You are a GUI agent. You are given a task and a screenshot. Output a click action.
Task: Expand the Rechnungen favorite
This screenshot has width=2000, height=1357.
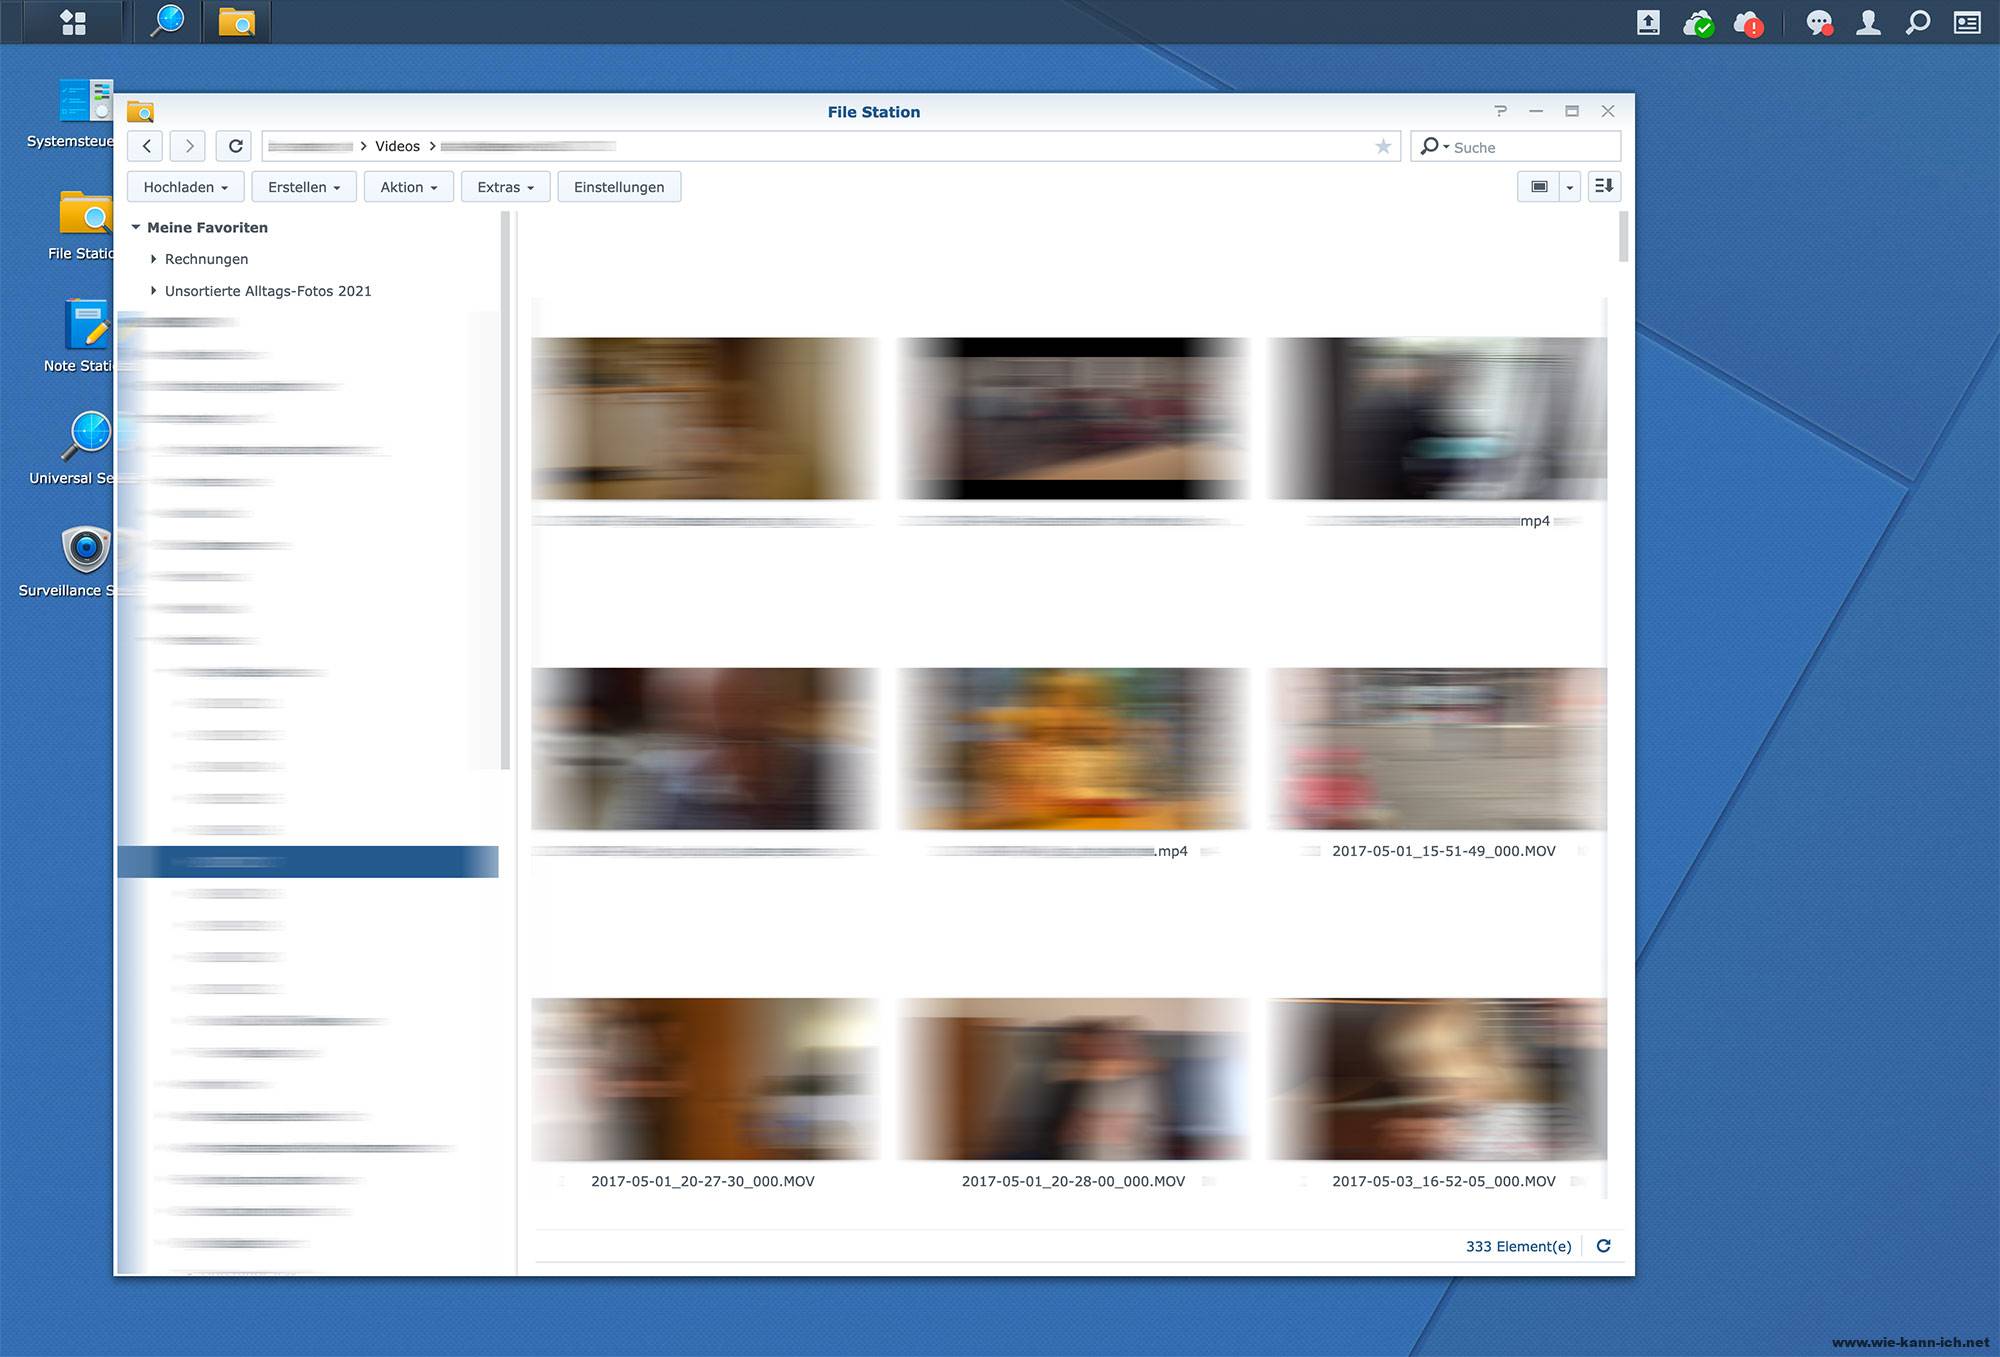pyautogui.click(x=153, y=259)
